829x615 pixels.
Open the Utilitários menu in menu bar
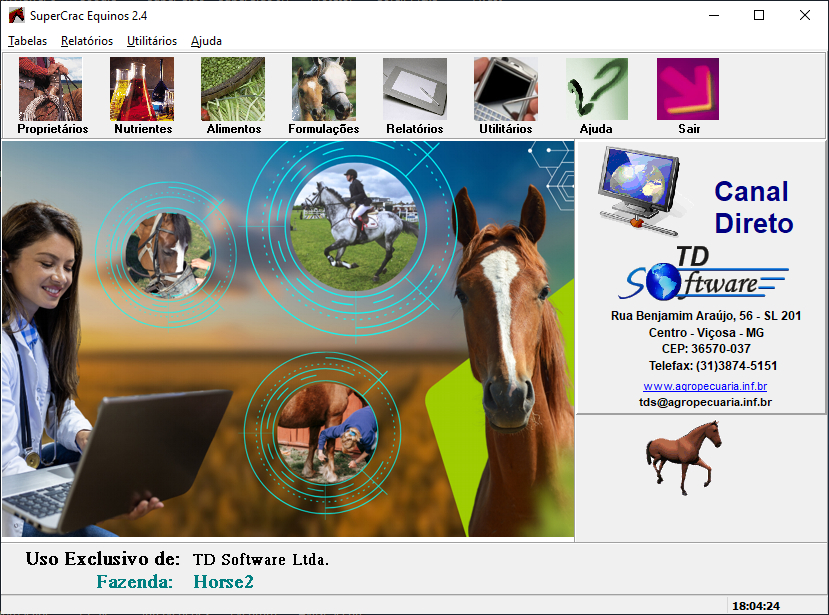click(152, 41)
